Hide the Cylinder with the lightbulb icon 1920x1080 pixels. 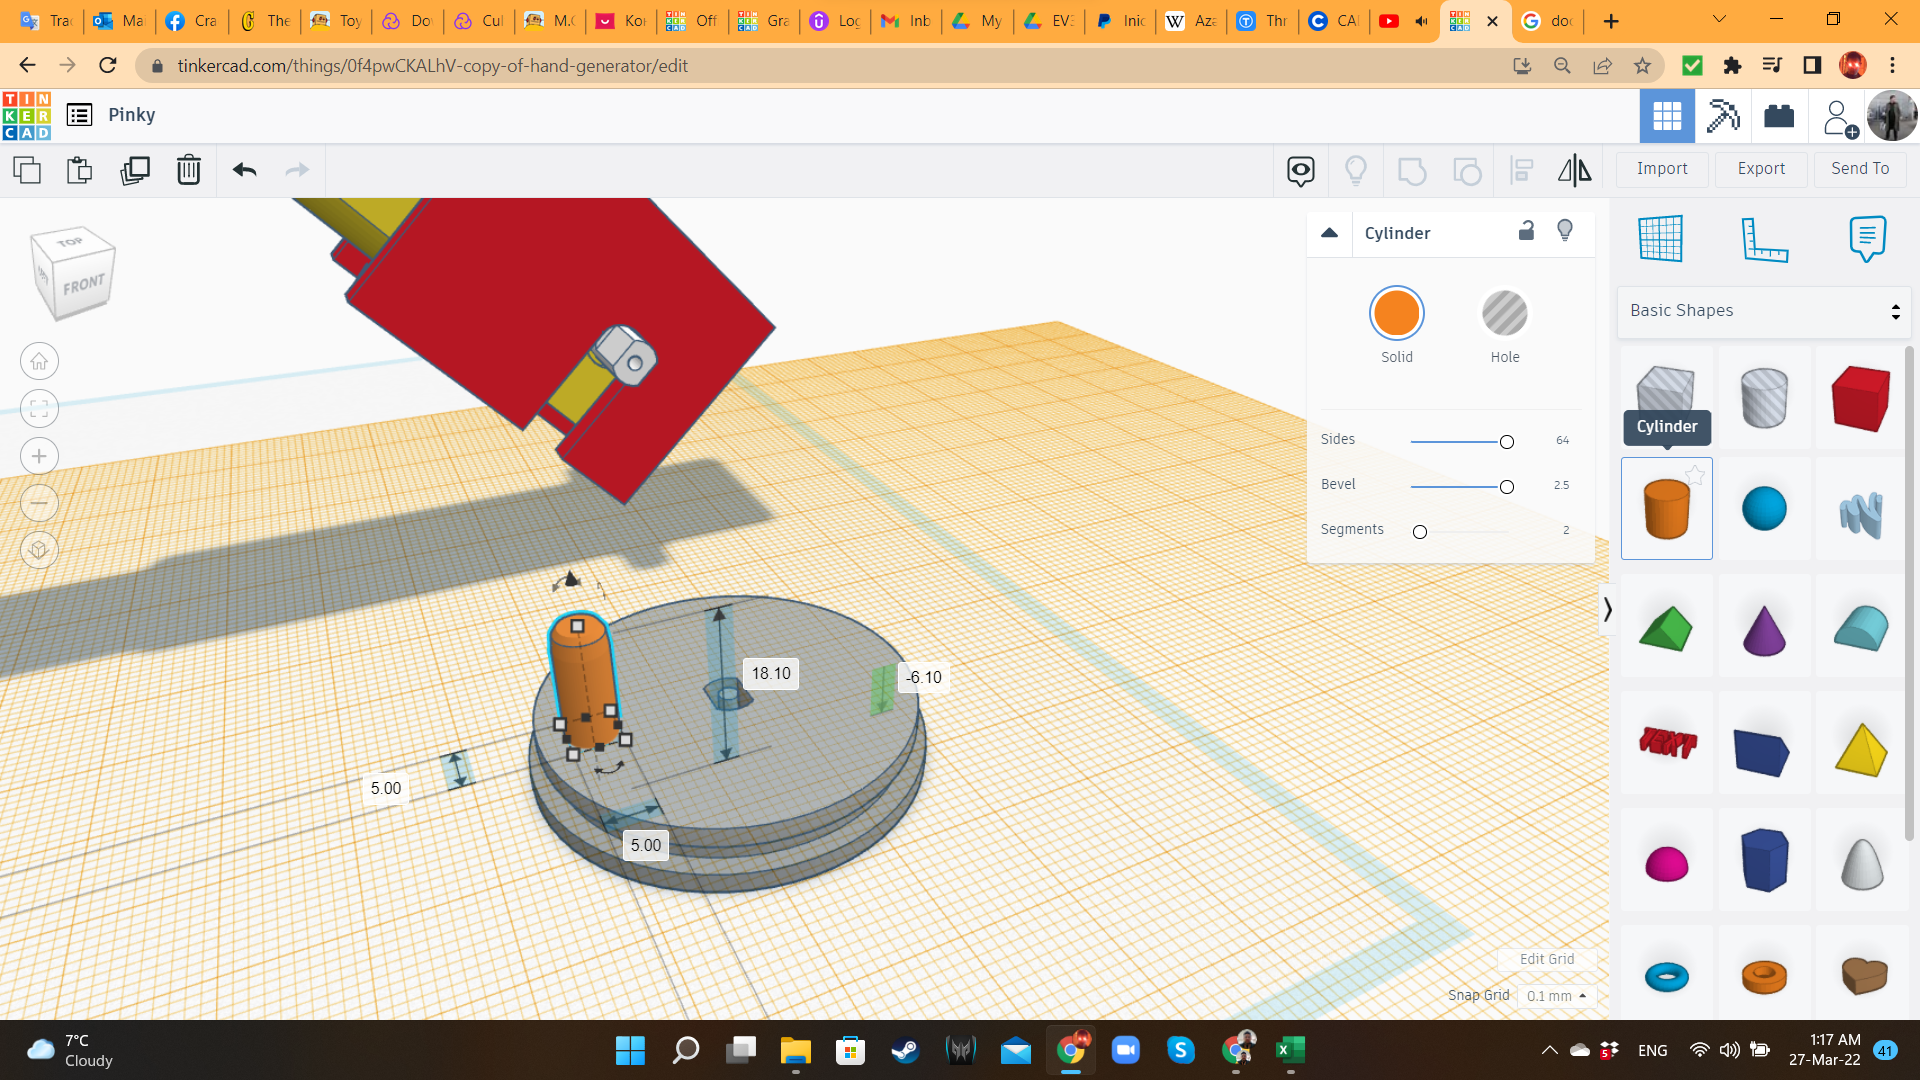tap(1565, 231)
